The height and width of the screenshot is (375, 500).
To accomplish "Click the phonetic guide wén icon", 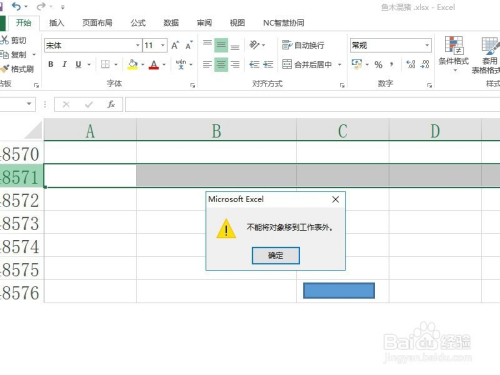I will [x=181, y=64].
